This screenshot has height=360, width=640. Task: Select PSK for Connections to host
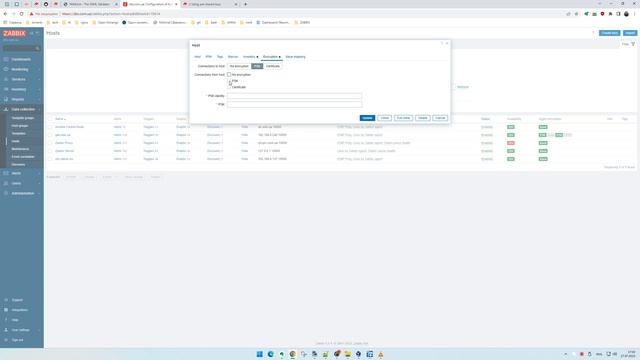(257, 66)
